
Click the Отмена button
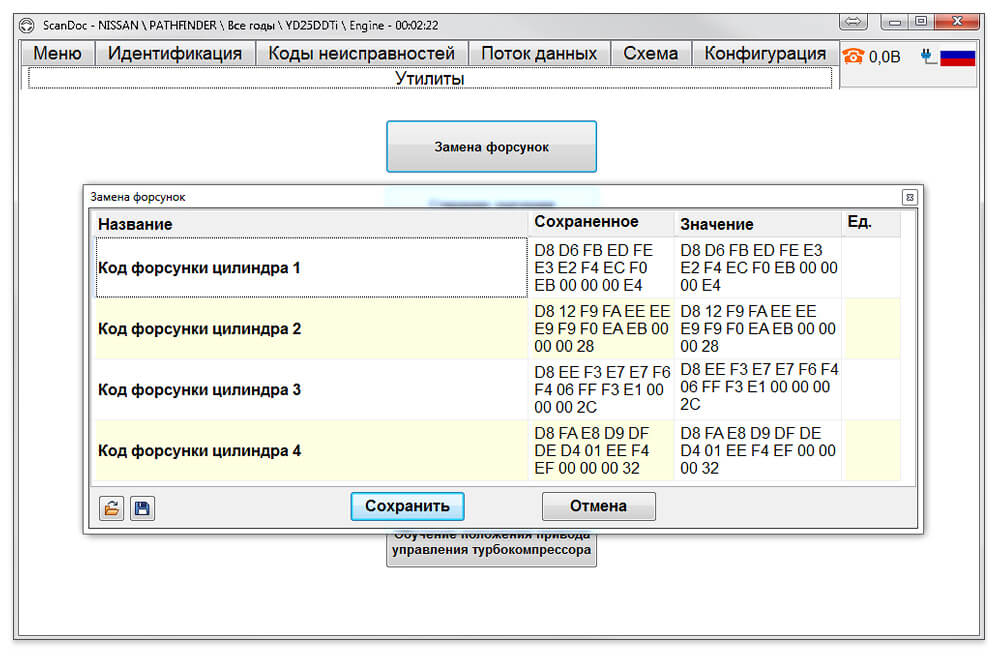tap(598, 506)
